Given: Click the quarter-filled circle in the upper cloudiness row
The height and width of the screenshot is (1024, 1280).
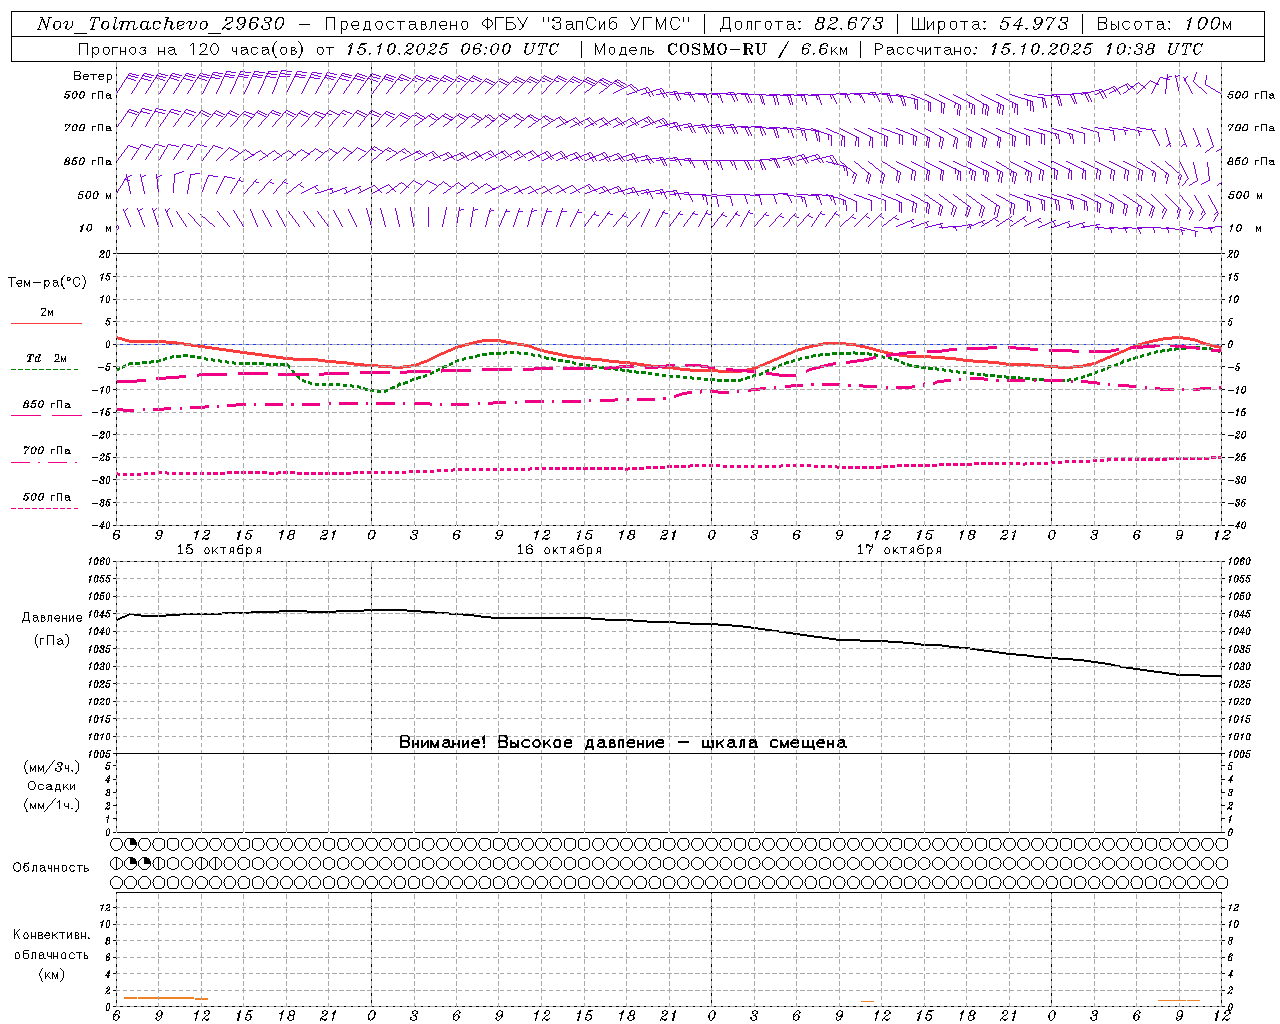Looking at the screenshot, I should point(130,845).
